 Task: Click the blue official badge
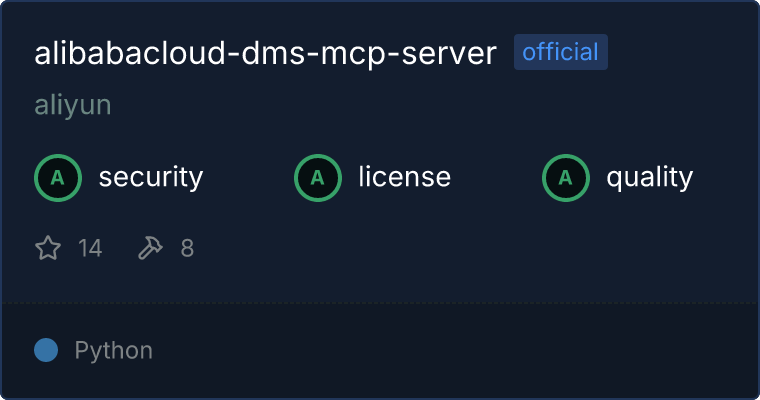(561, 52)
